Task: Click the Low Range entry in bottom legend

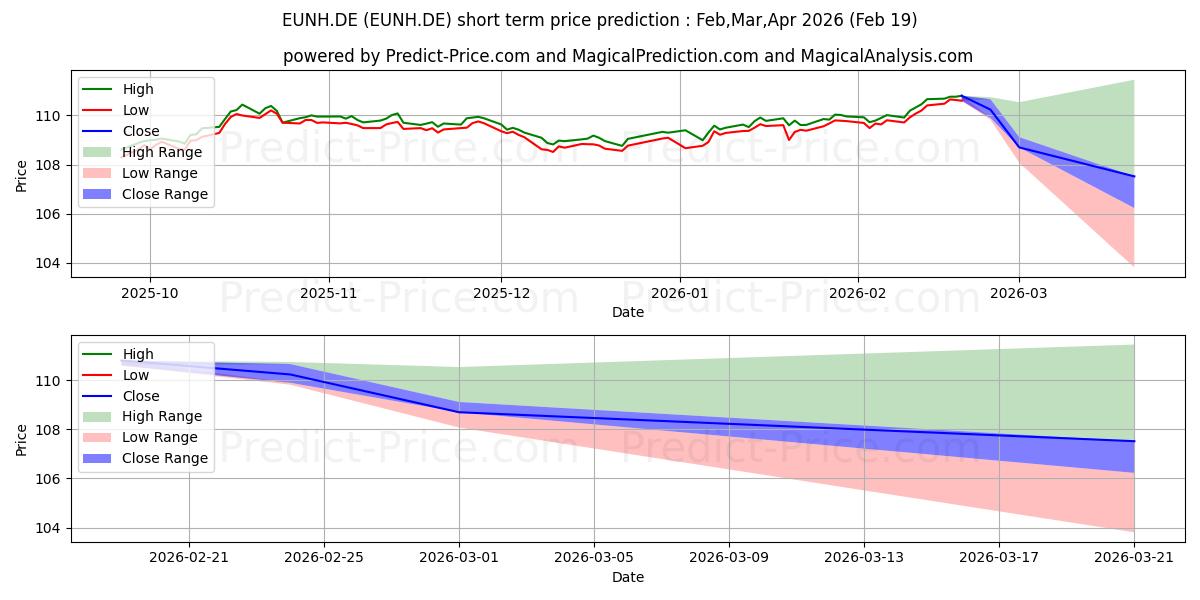Action: [x=144, y=438]
